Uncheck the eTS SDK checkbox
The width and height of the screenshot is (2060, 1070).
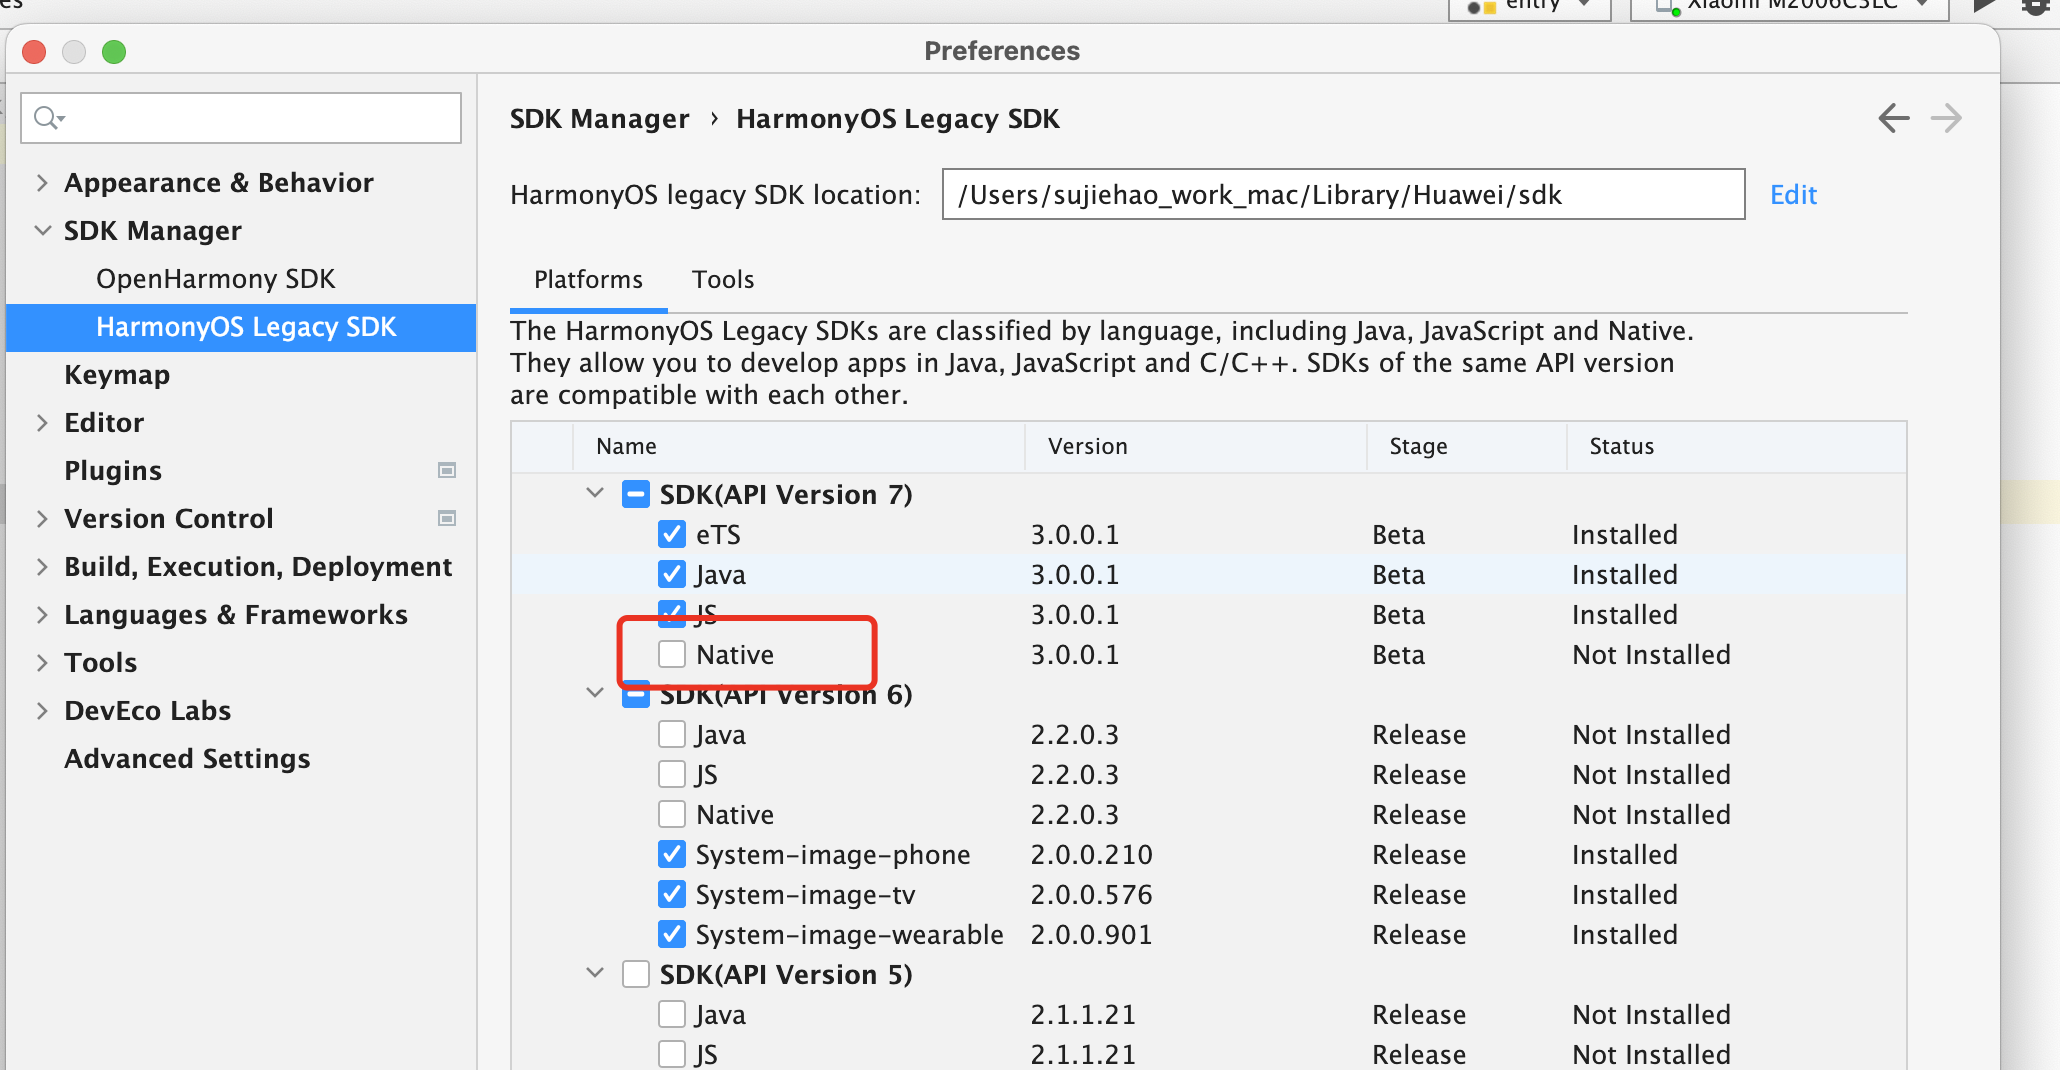pos(672,534)
